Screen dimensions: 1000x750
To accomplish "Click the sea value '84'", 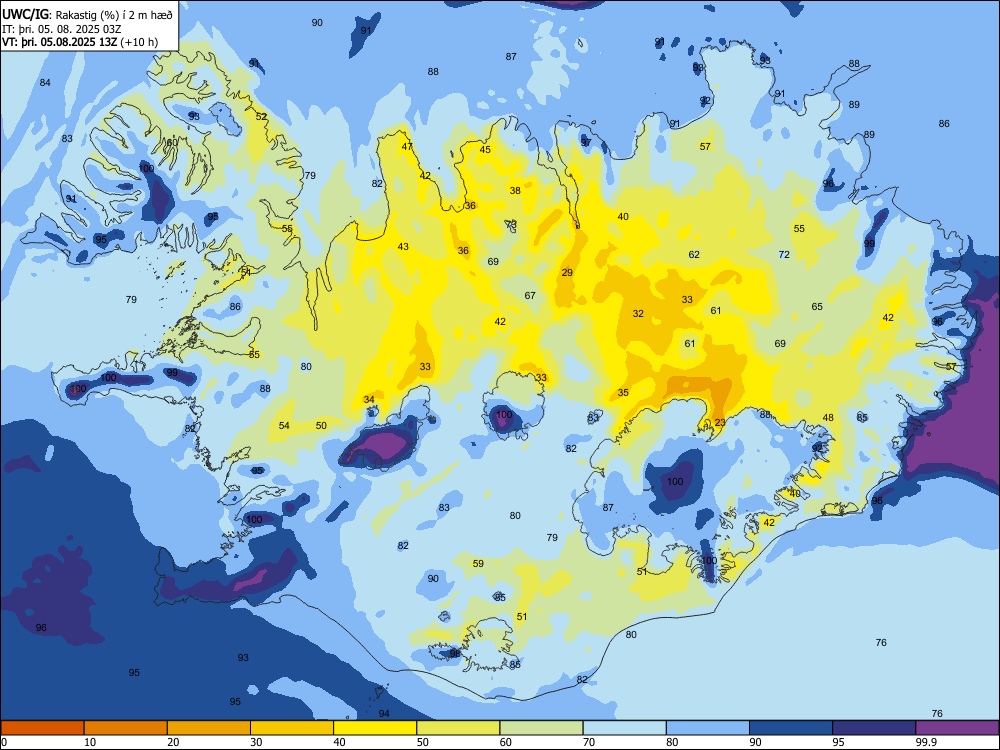I will [x=45, y=82].
